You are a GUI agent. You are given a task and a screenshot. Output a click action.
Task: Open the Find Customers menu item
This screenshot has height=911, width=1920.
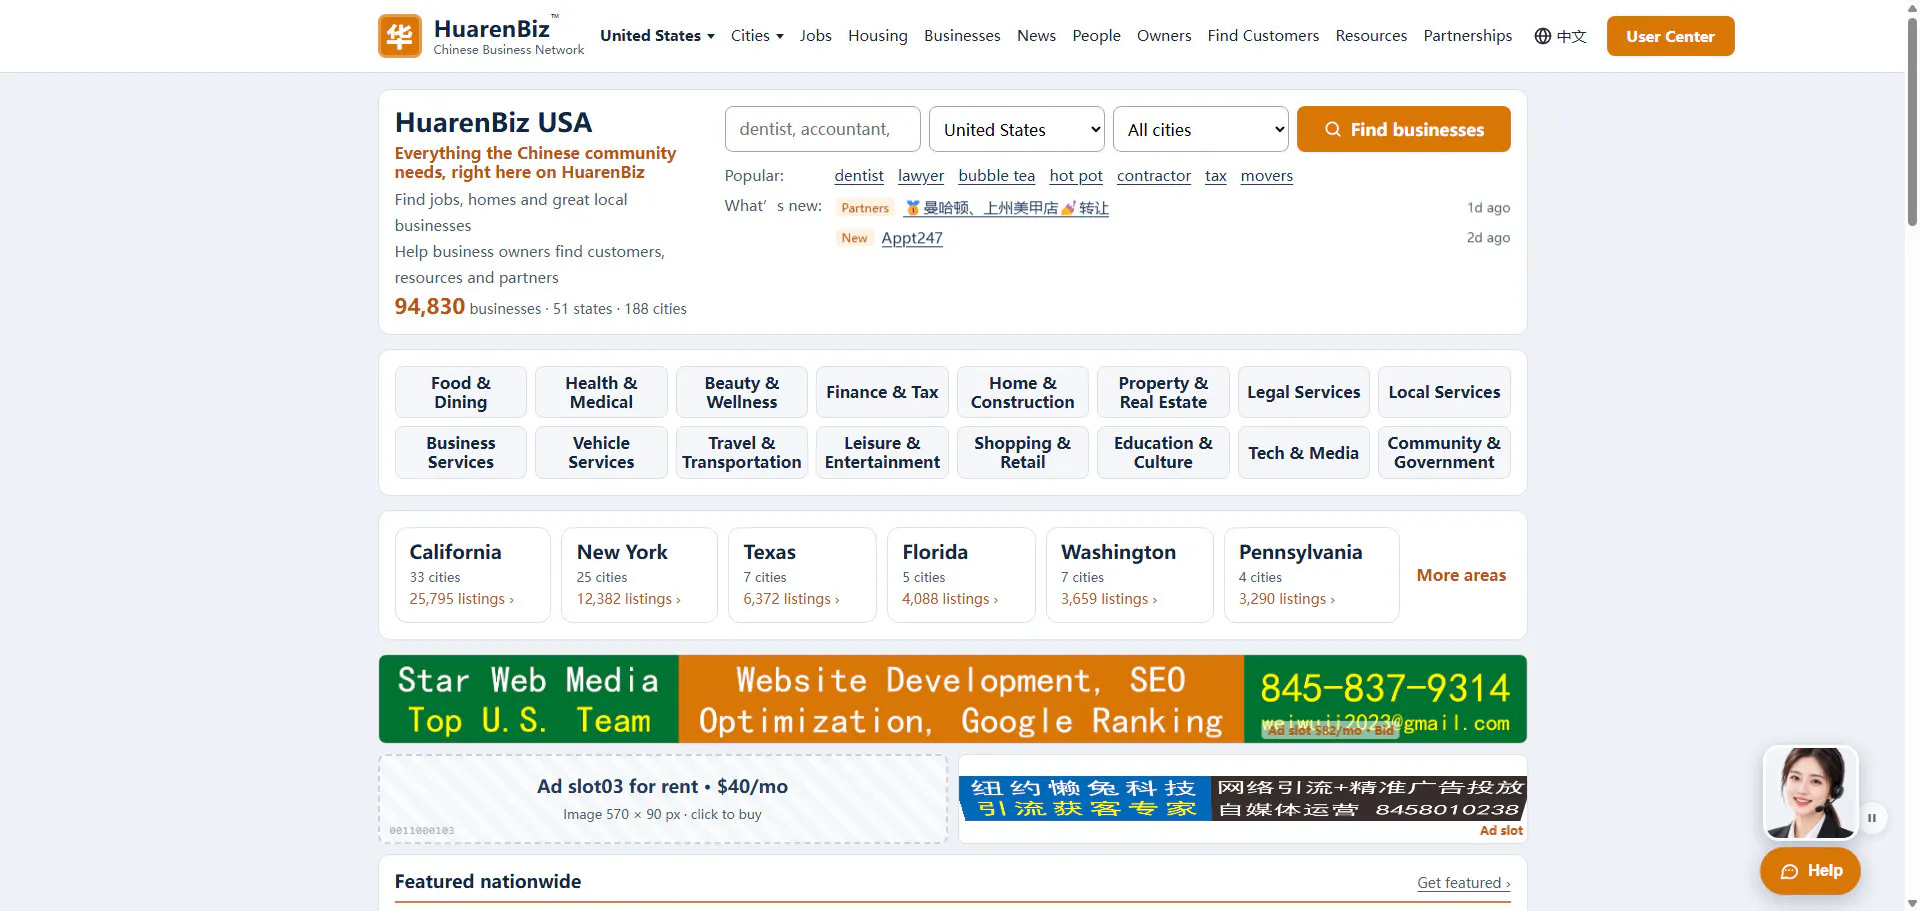(x=1263, y=36)
